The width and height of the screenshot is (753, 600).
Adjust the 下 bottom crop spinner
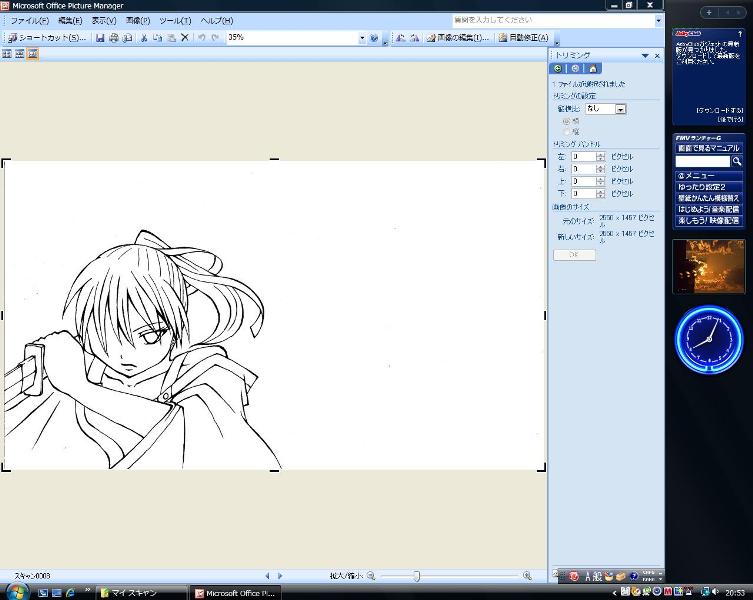pyautogui.click(x=600, y=194)
